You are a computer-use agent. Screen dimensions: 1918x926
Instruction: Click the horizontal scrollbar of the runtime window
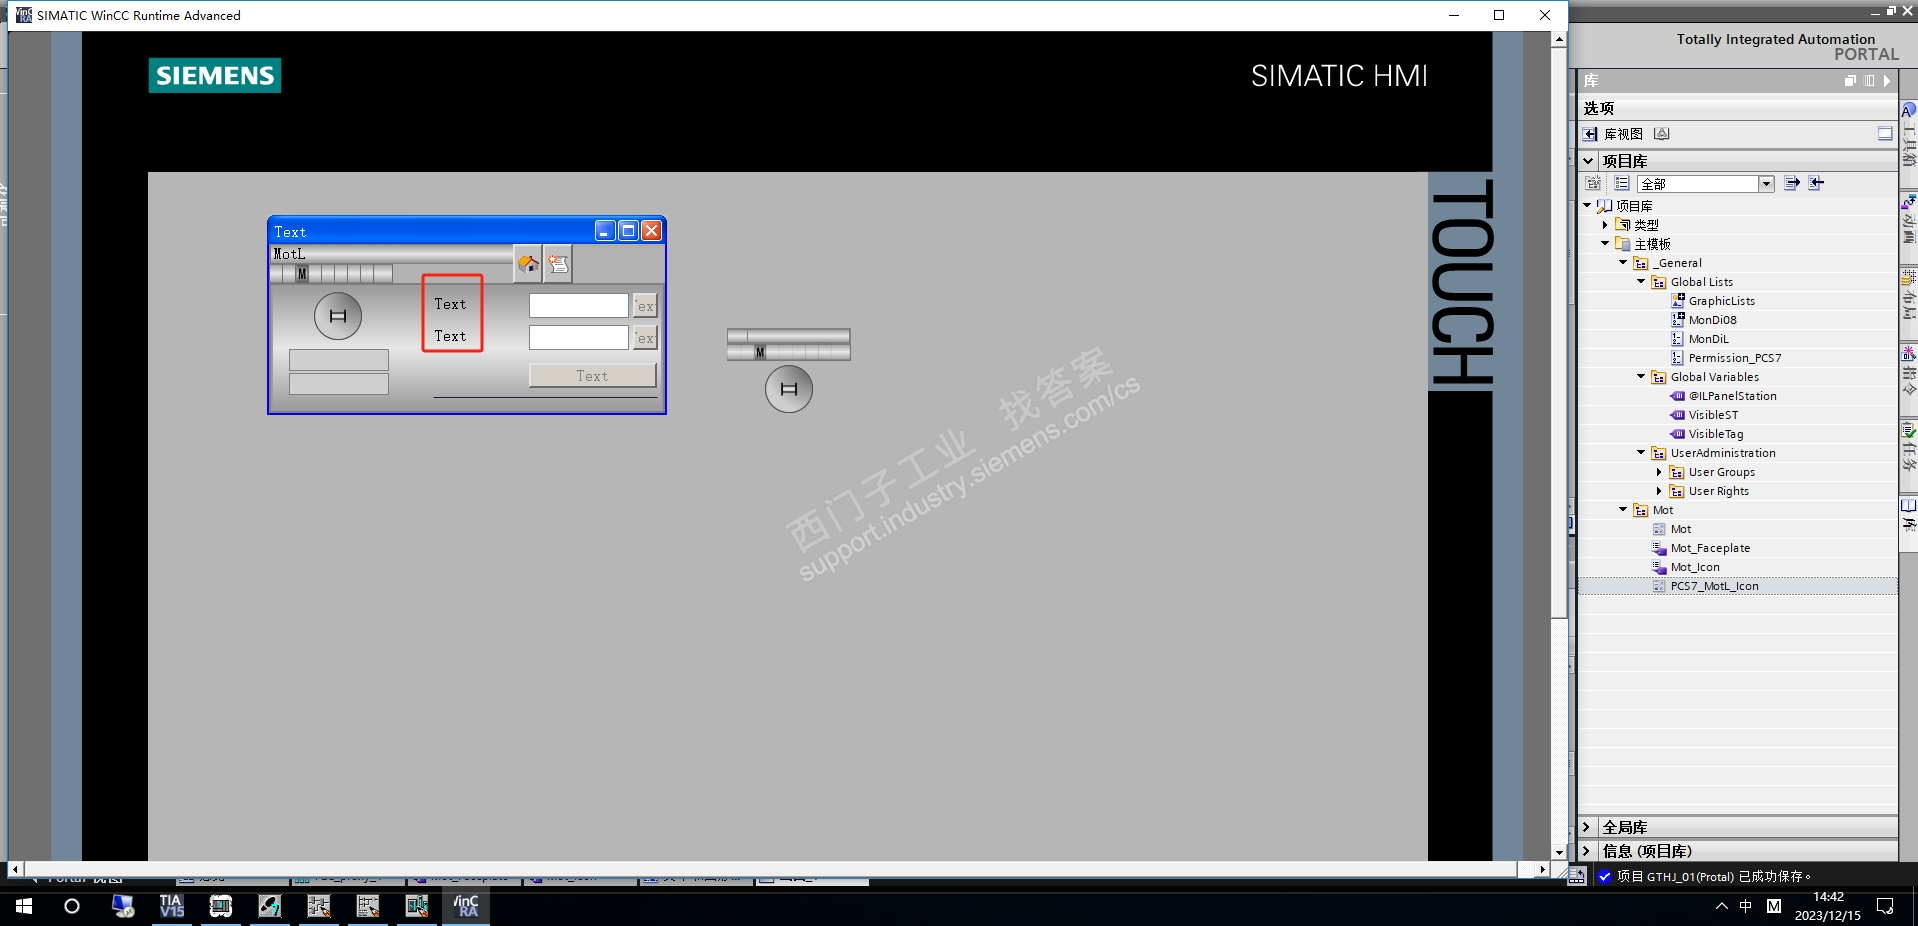[779, 870]
